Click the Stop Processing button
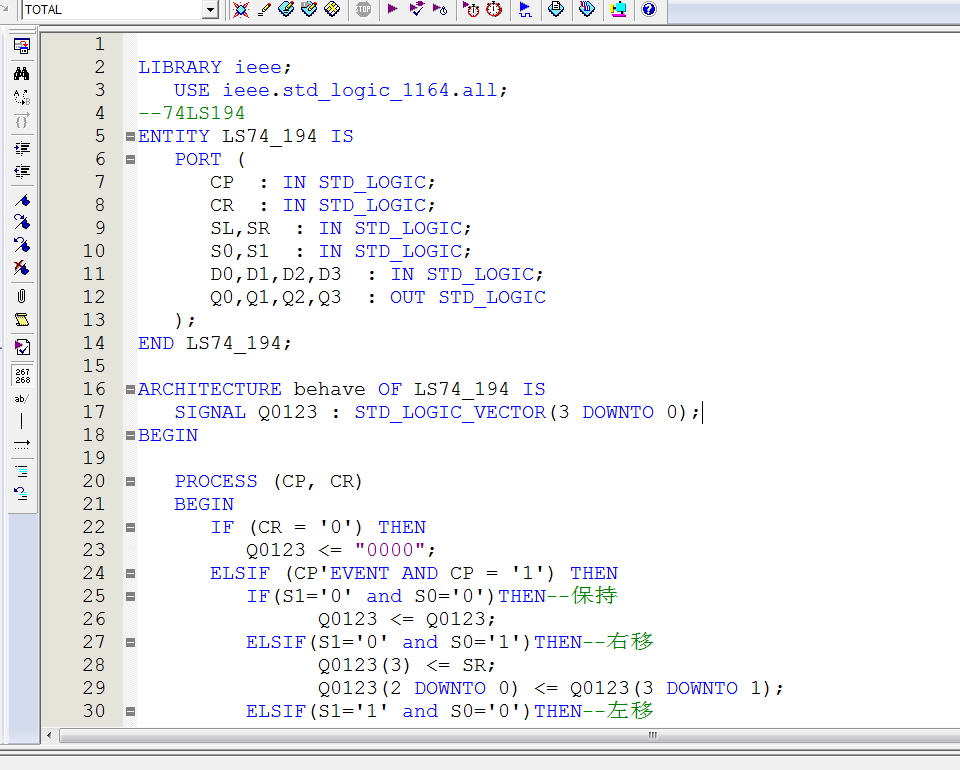 363,9
